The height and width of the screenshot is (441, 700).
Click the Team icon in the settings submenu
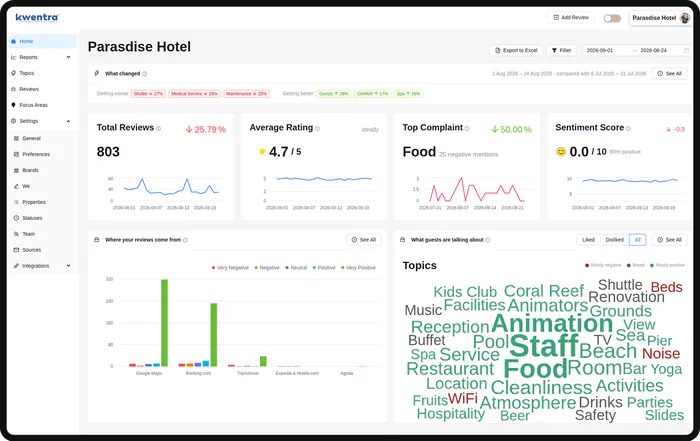[17, 234]
